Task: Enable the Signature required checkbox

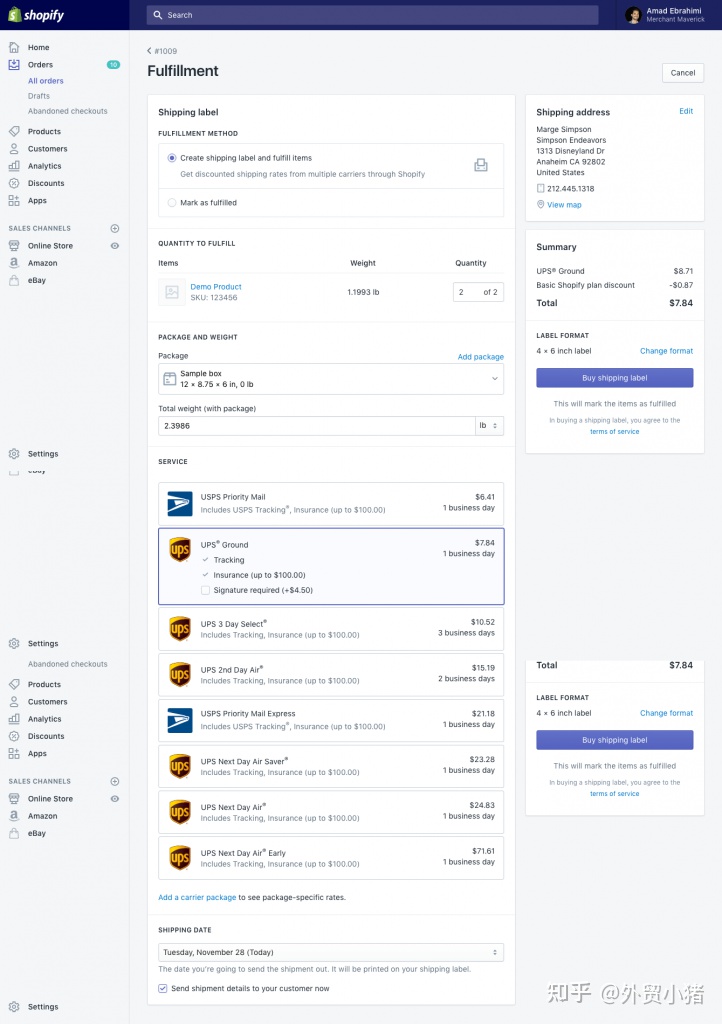Action: click(x=205, y=590)
